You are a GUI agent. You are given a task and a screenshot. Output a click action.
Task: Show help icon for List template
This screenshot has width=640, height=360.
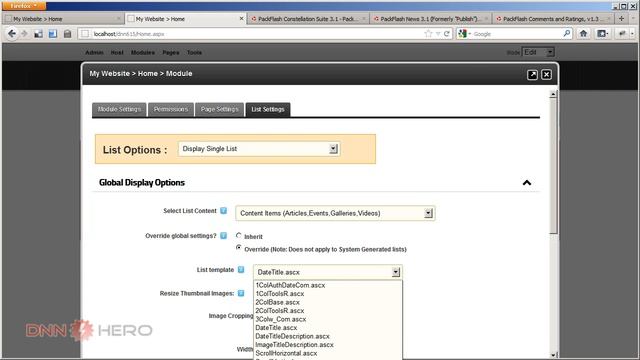(x=241, y=269)
